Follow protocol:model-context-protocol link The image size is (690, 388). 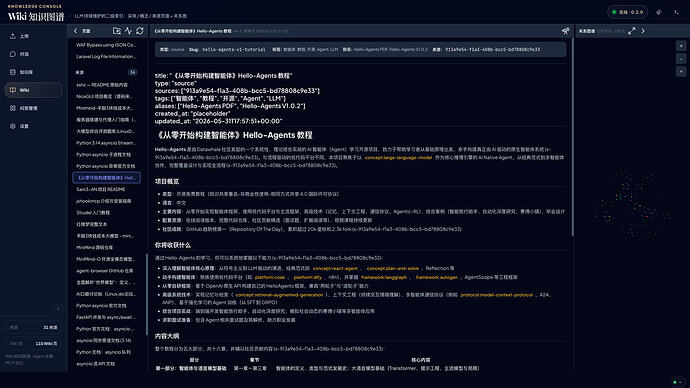click(x=497, y=295)
